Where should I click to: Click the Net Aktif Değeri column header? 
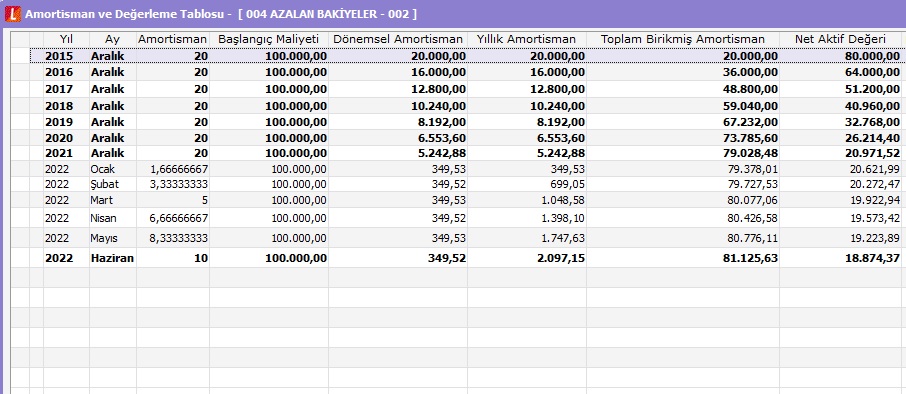coord(841,39)
